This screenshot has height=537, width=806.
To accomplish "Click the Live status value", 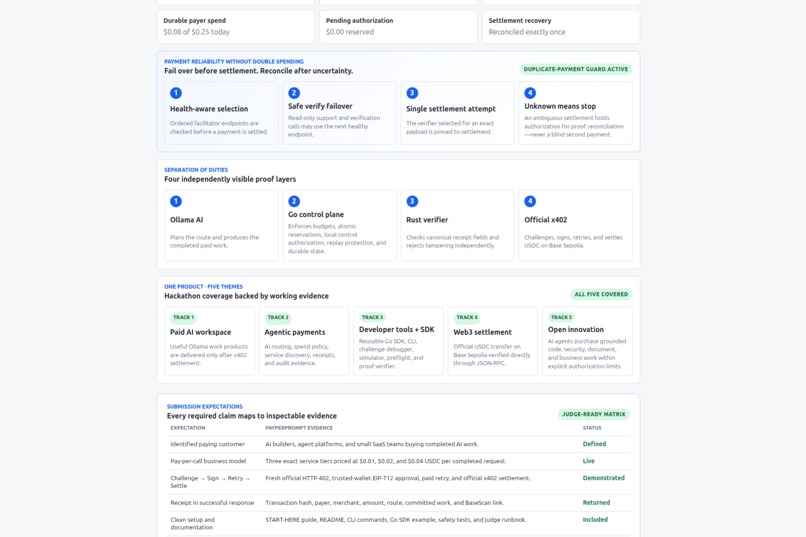I will tap(589, 461).
